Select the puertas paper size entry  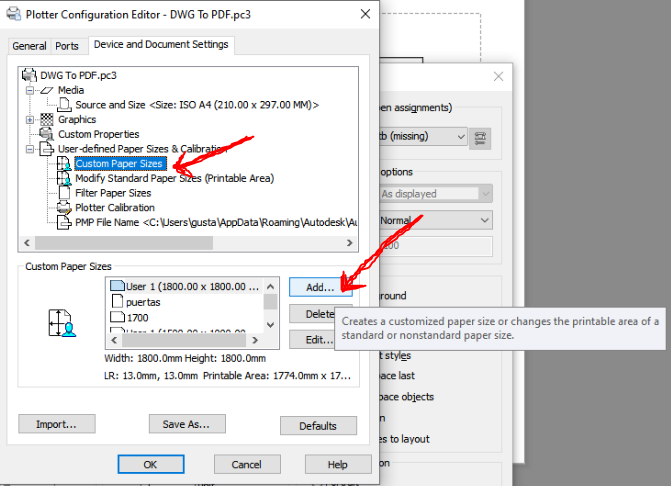pyautogui.click(x=143, y=302)
